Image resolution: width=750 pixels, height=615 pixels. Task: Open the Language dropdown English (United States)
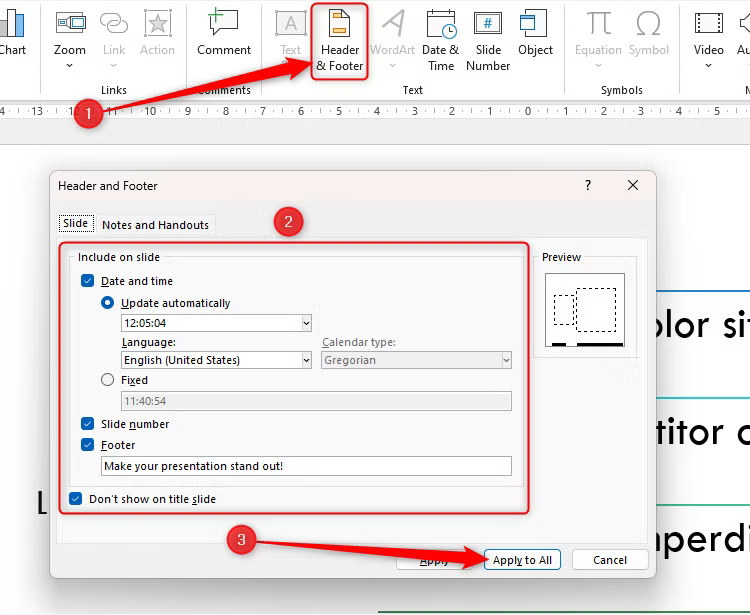pos(306,360)
